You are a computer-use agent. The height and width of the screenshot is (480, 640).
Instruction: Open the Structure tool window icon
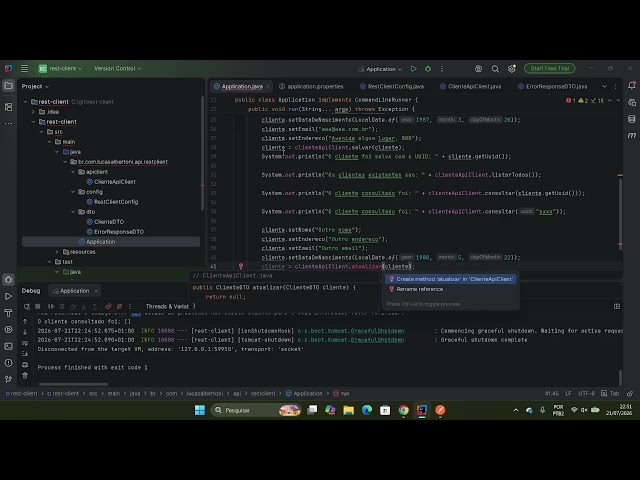[x=9, y=107]
